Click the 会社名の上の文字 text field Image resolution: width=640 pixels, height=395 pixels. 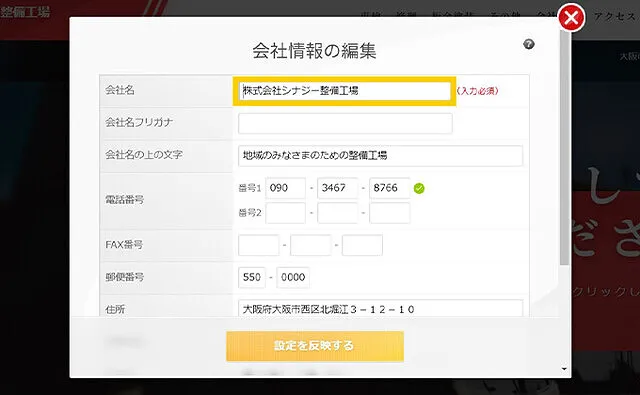[380, 155]
